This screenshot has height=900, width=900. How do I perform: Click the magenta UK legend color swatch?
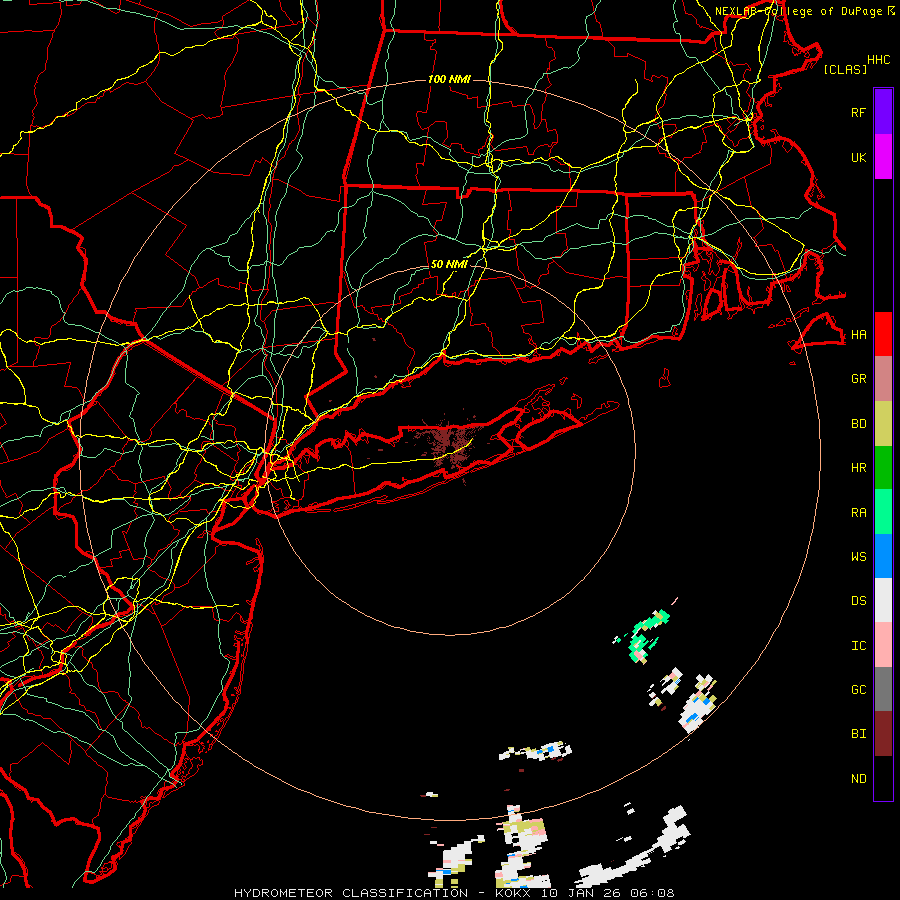tap(883, 157)
